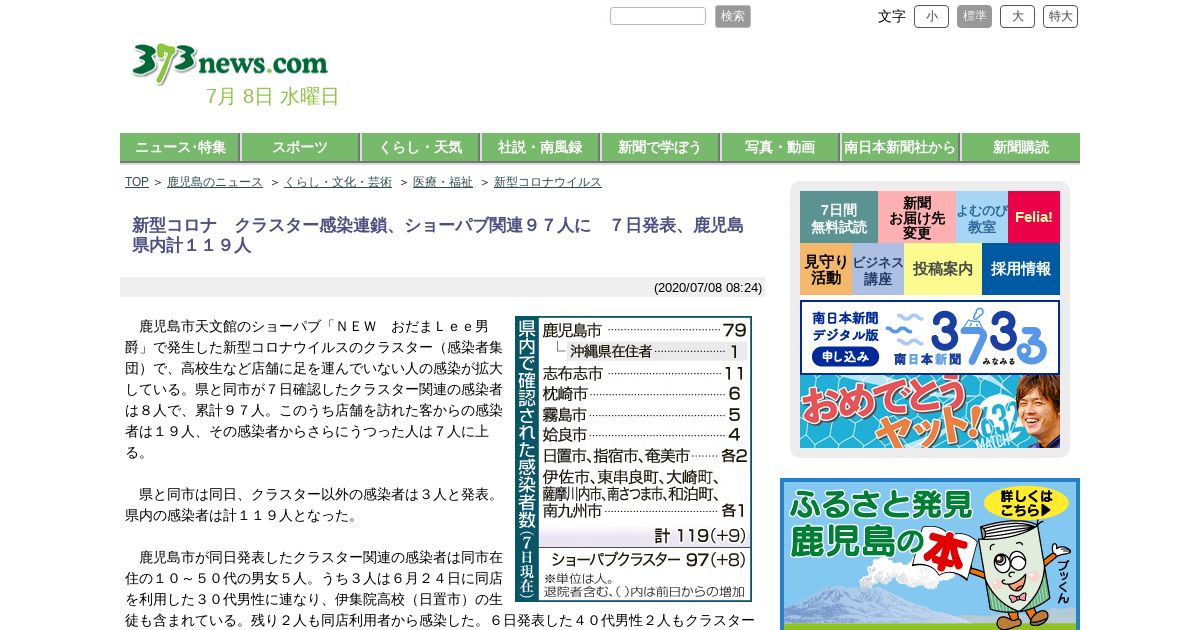
Task: Open the 写真・動画 menu
Action: pyautogui.click(x=780, y=147)
